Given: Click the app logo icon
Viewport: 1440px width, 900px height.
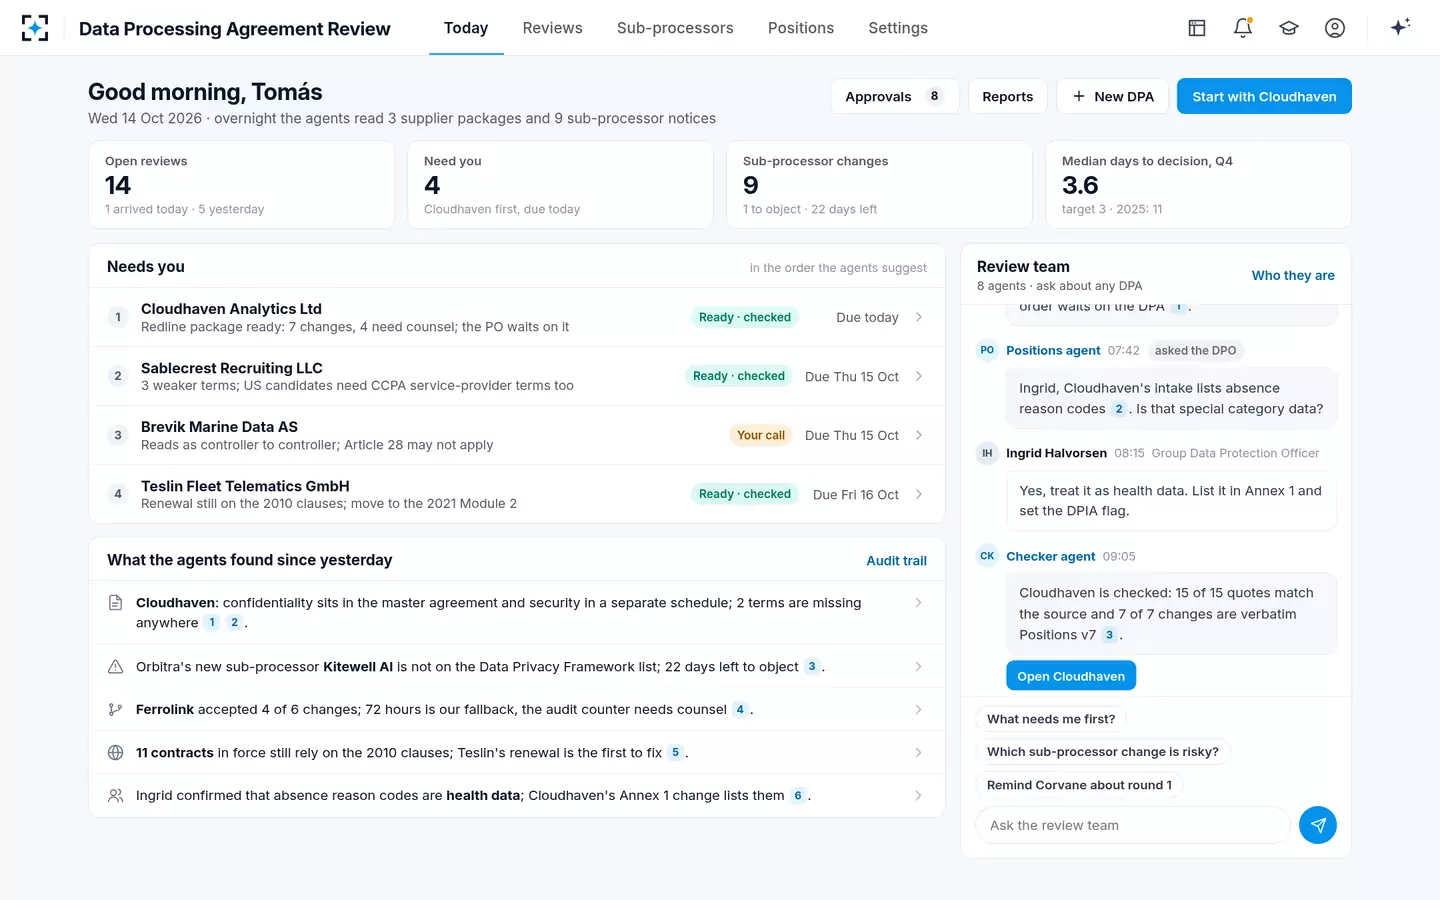Looking at the screenshot, I should 35,28.
